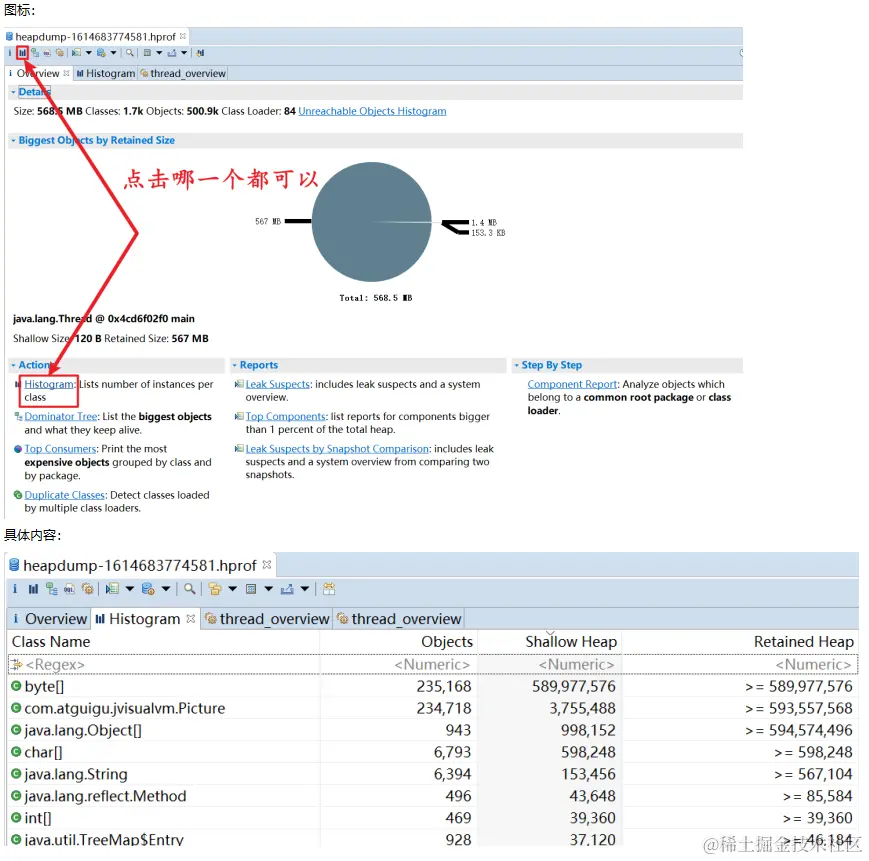Click calculate retained size icon in lower toolbar
The width and height of the screenshot is (869, 861).
pos(251,589)
